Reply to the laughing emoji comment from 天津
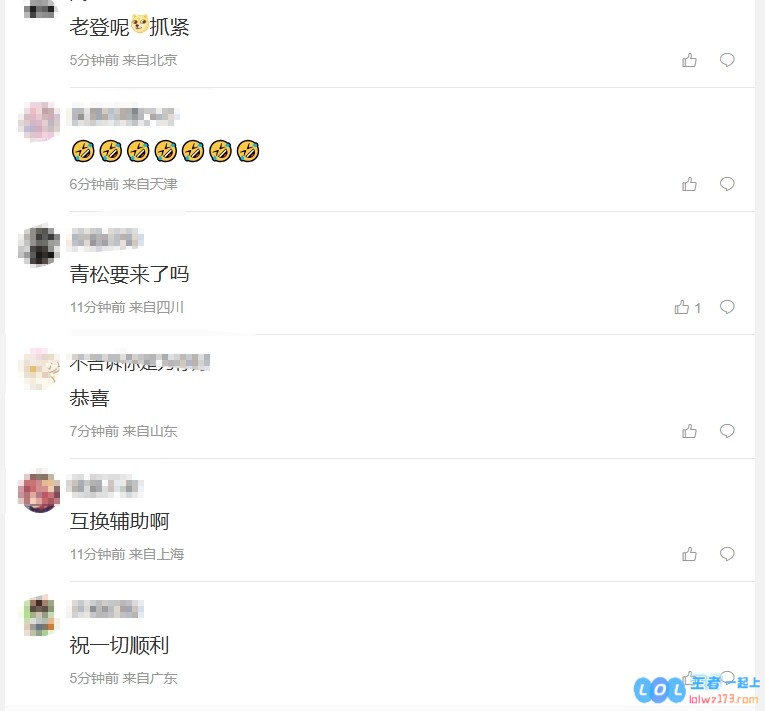Screen dimensions: 765x711 pos(727,184)
